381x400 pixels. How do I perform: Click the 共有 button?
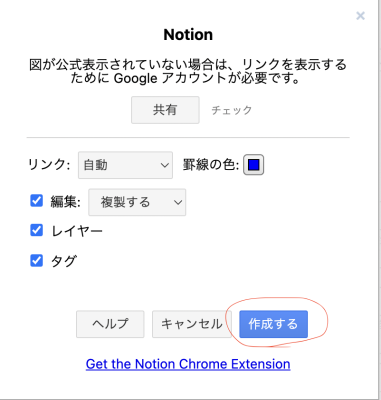165,110
